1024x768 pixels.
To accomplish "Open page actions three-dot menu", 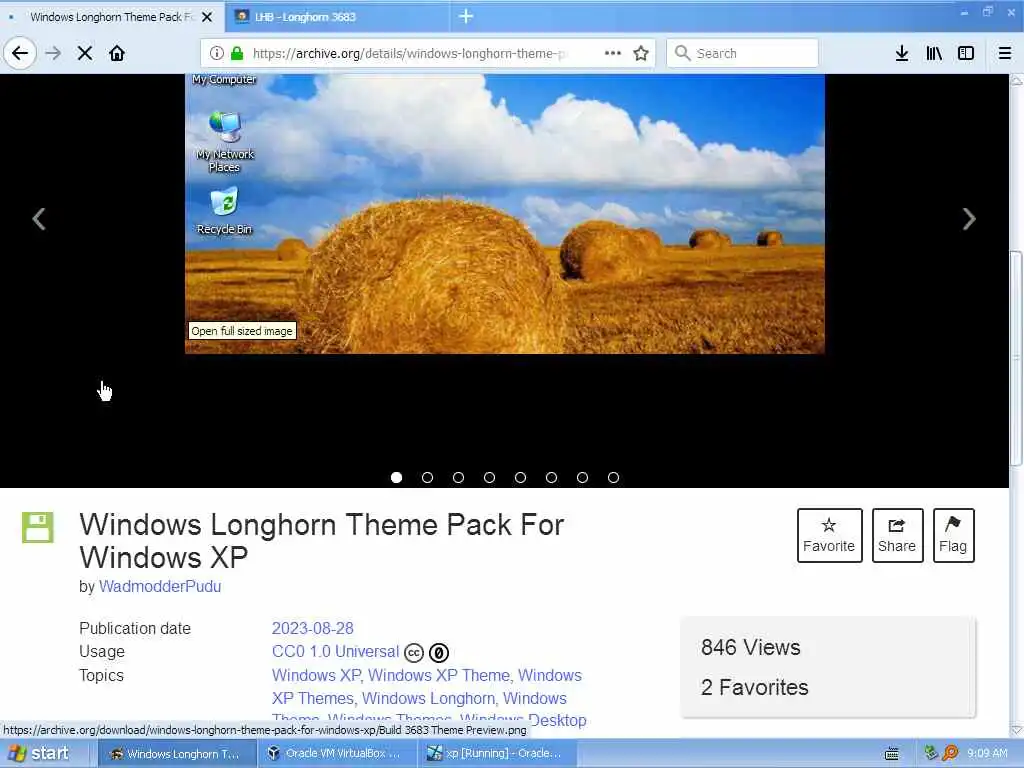I will point(613,53).
